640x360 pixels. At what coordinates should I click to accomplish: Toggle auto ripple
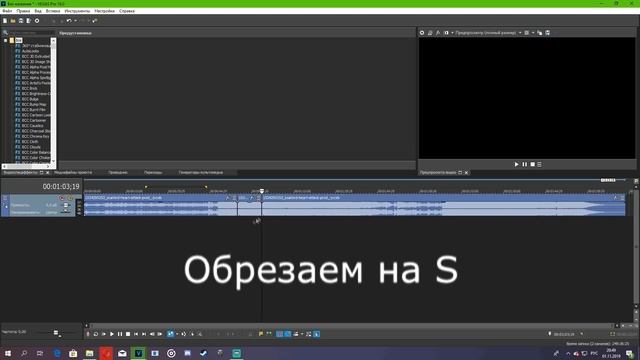(296, 334)
